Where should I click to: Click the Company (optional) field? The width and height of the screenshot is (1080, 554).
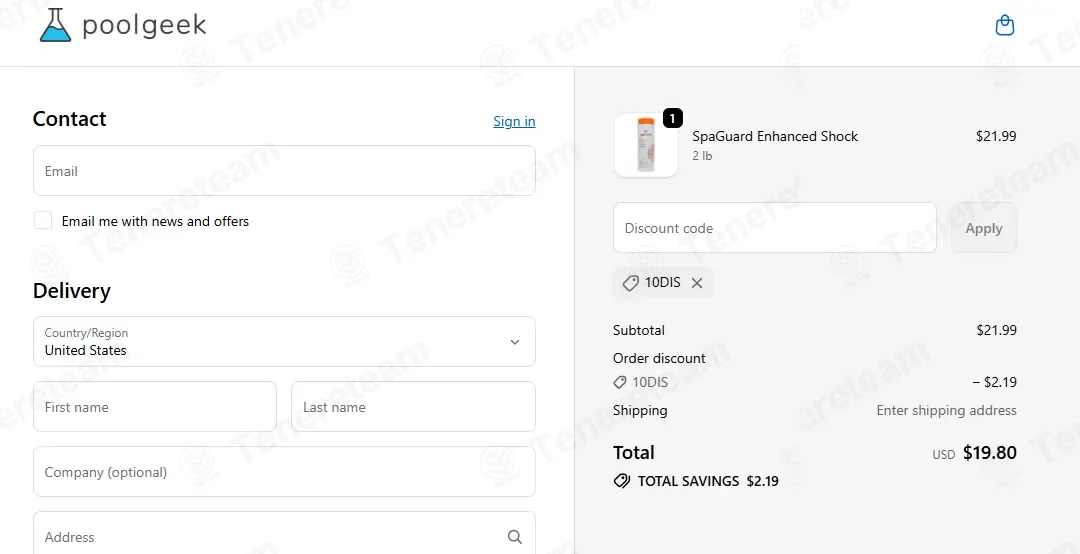pos(284,472)
